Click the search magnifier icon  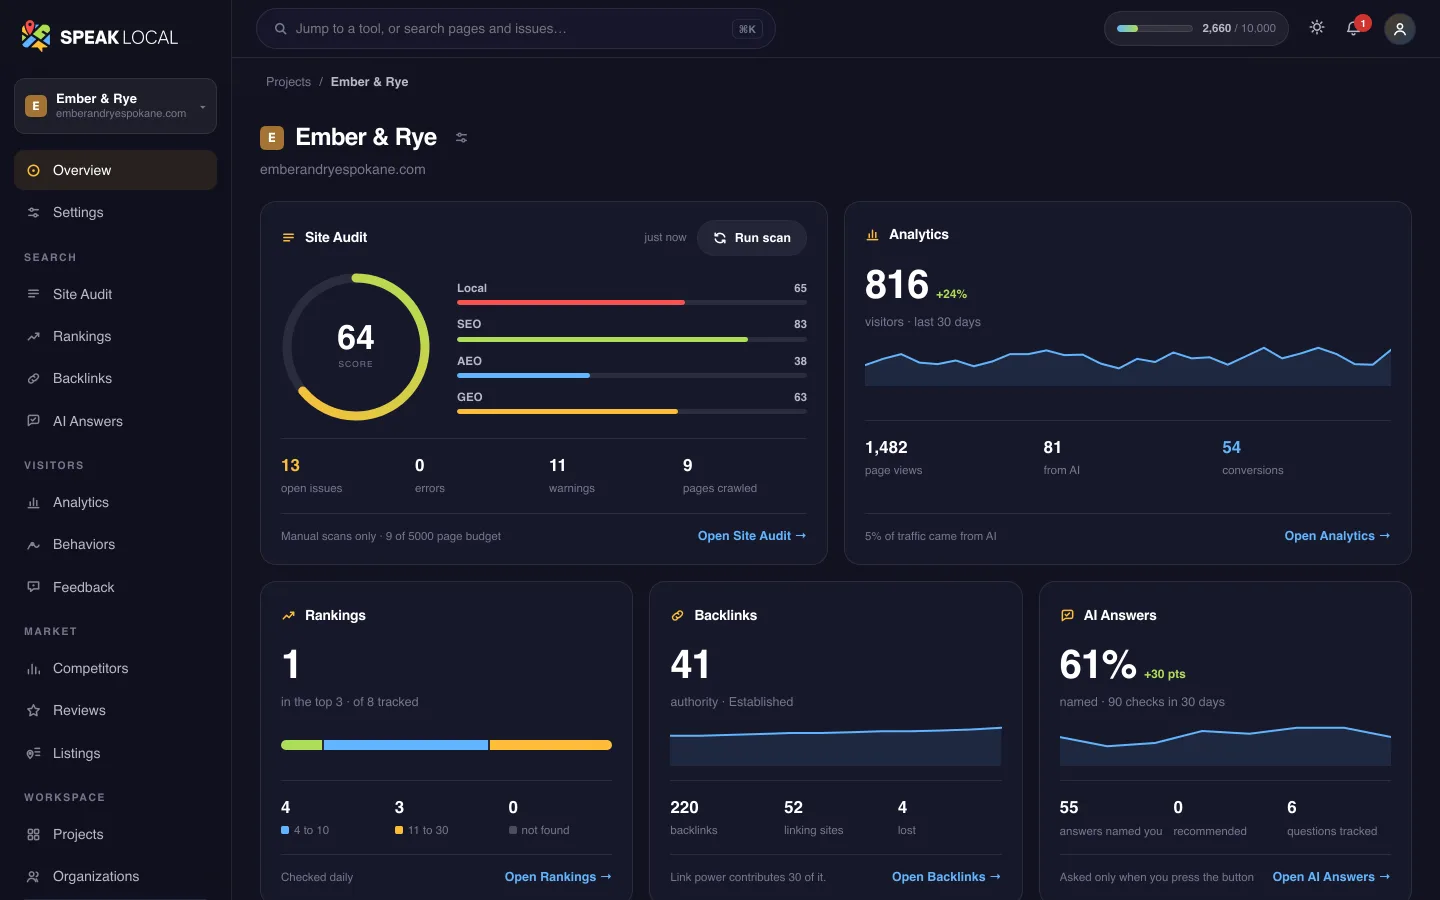click(281, 29)
